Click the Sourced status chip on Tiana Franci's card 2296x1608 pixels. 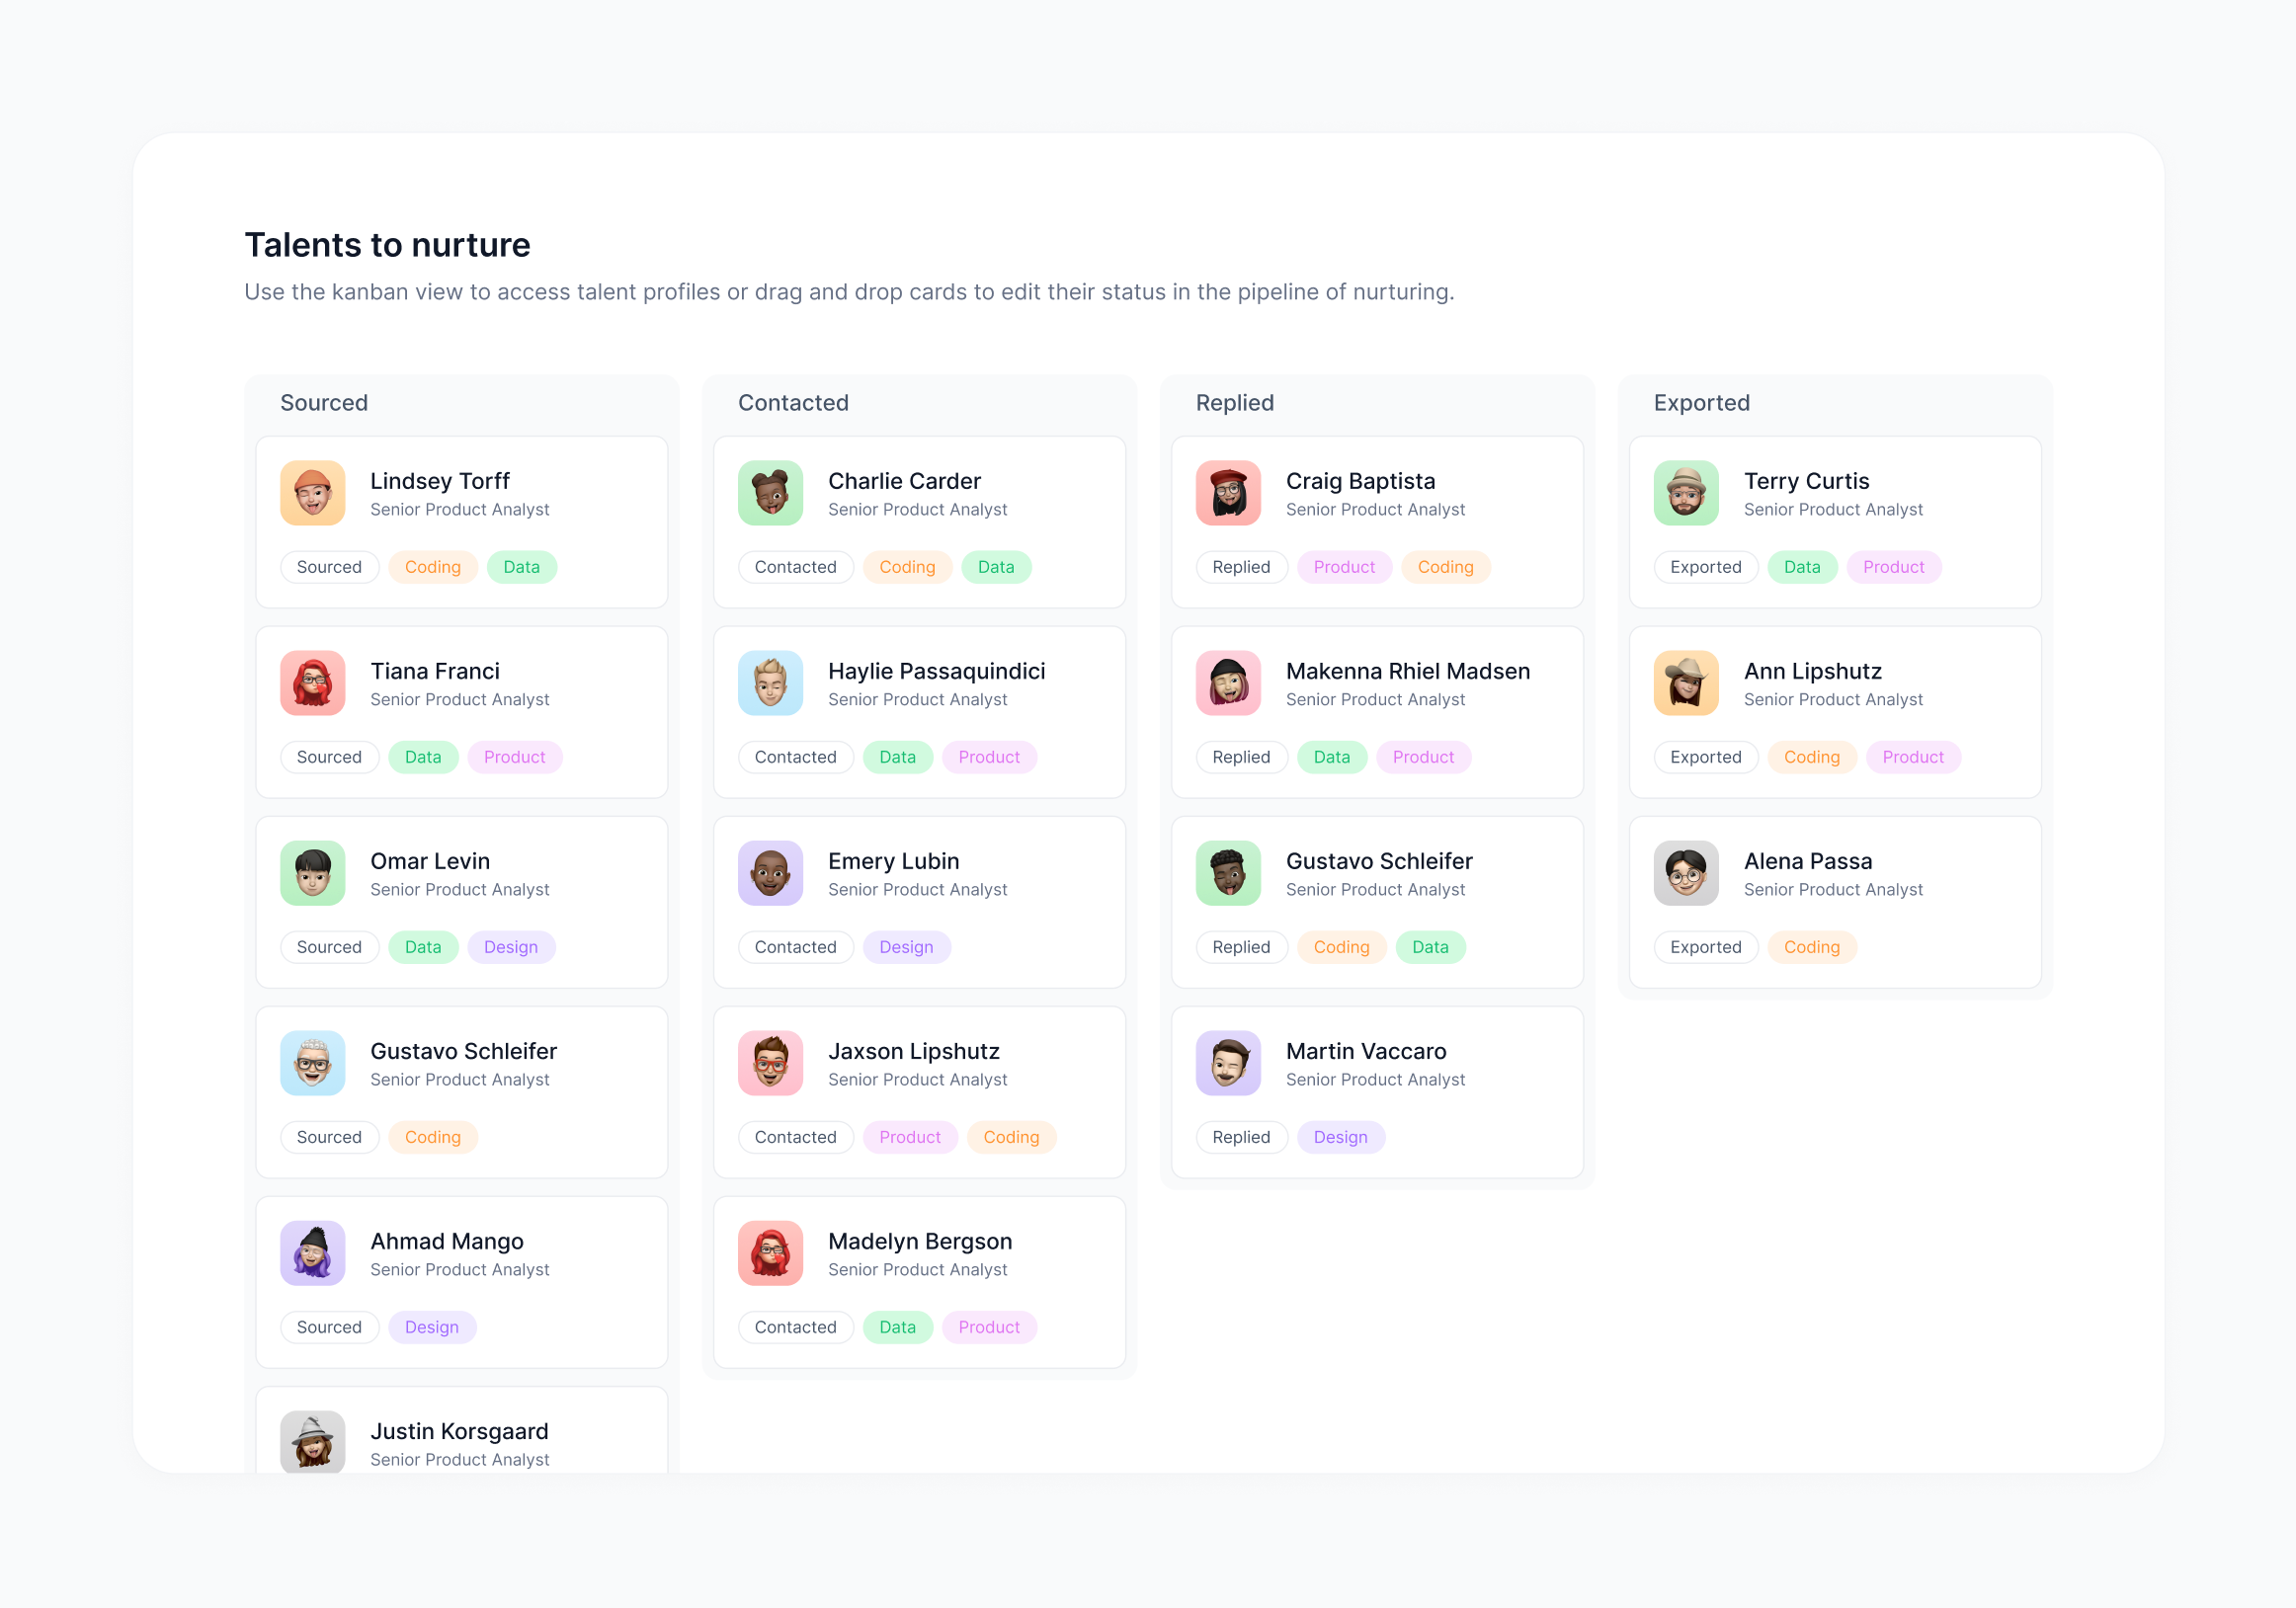coord(329,757)
